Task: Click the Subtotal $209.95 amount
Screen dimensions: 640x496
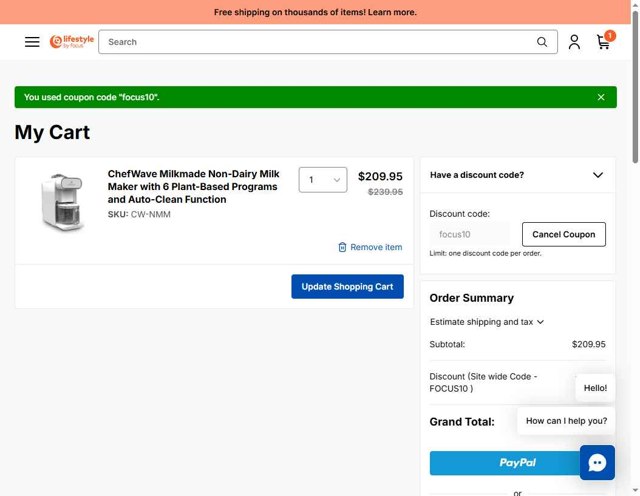Action: click(589, 344)
